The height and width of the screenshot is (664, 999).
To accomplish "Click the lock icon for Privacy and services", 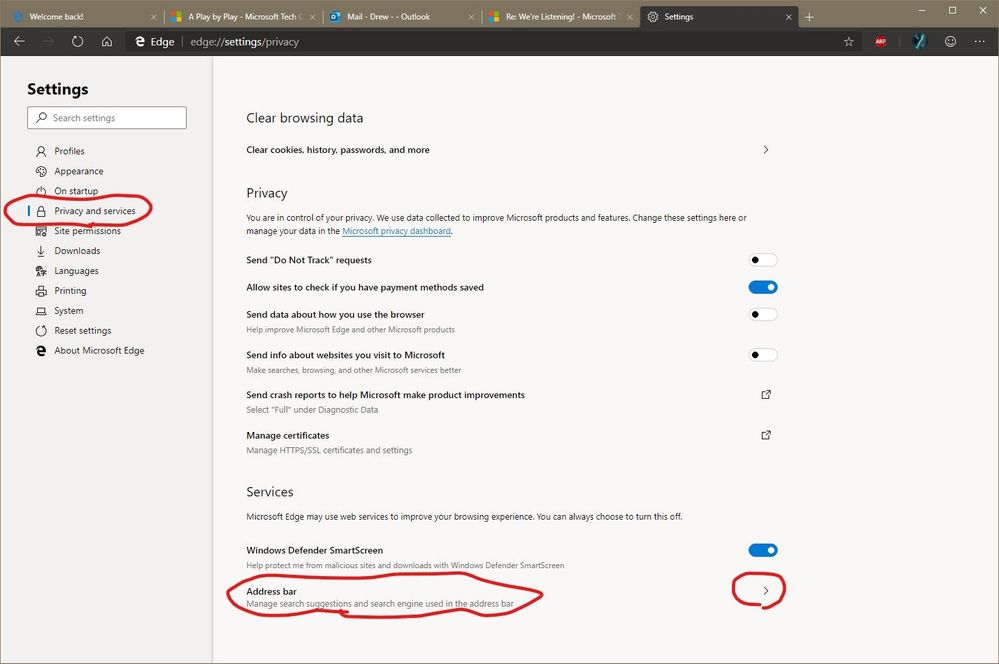I will coord(41,211).
